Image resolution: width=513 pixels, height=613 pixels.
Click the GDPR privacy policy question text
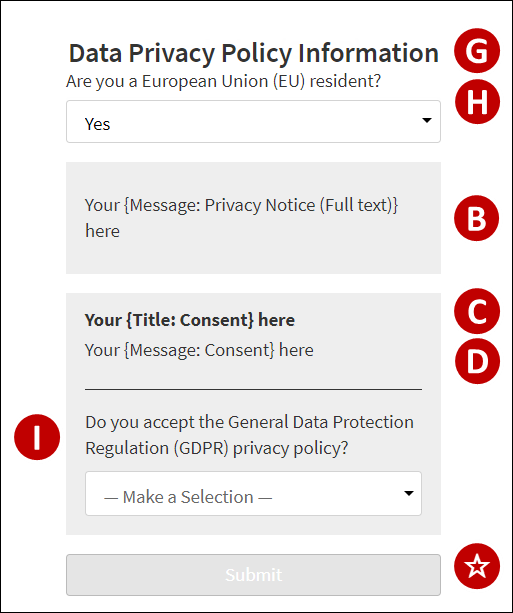click(x=249, y=435)
